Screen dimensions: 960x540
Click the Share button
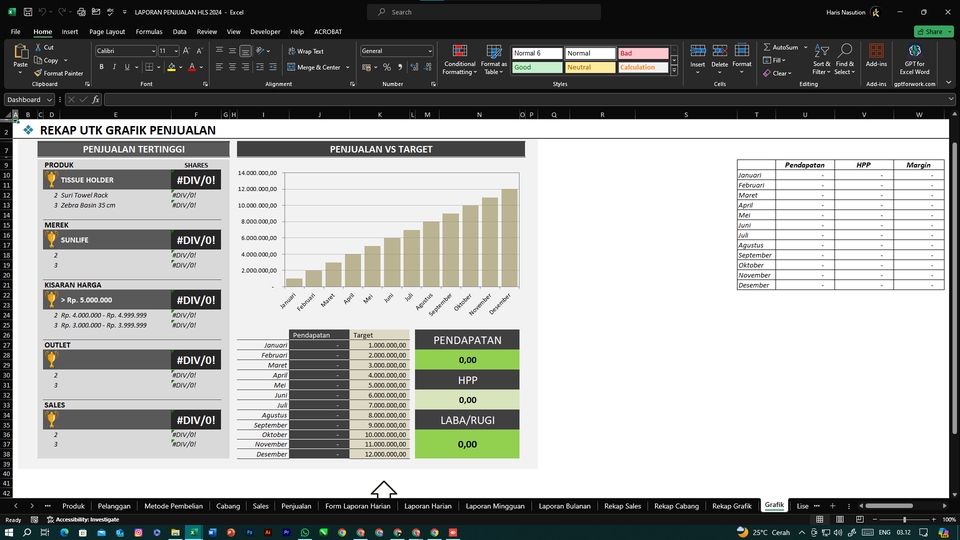(933, 31)
